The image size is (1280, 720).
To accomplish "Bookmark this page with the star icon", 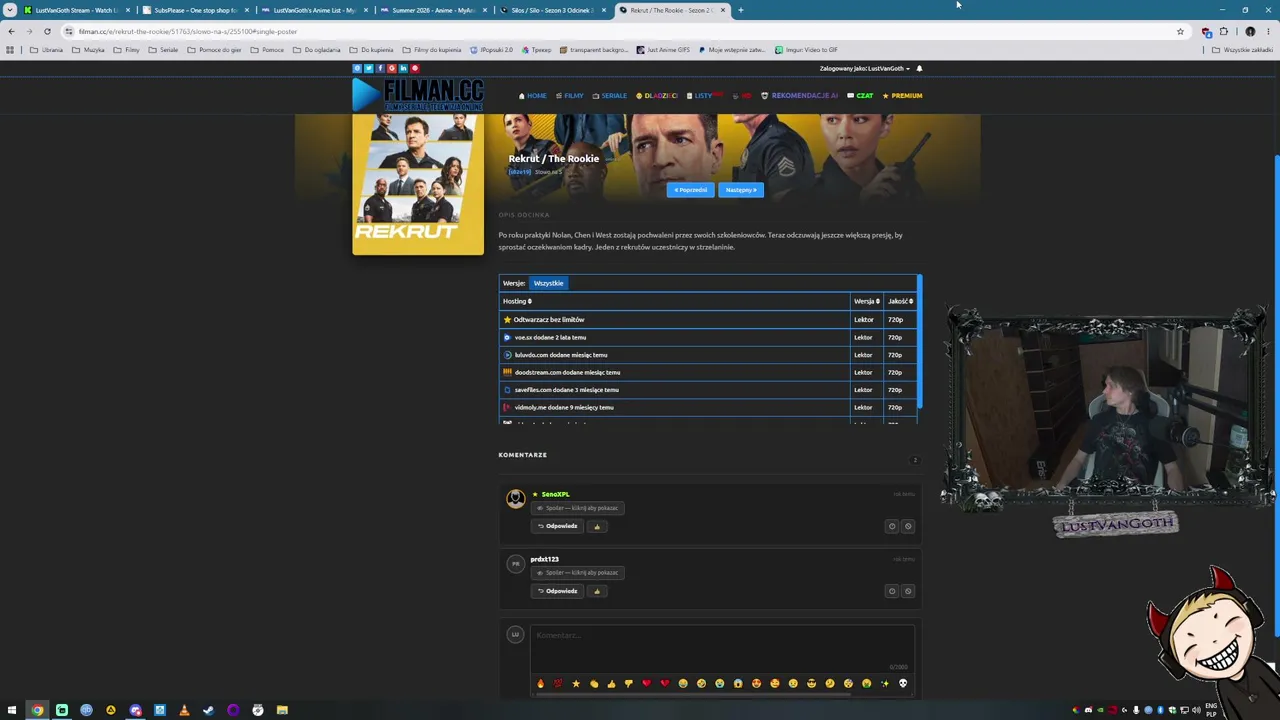I will [1180, 31].
